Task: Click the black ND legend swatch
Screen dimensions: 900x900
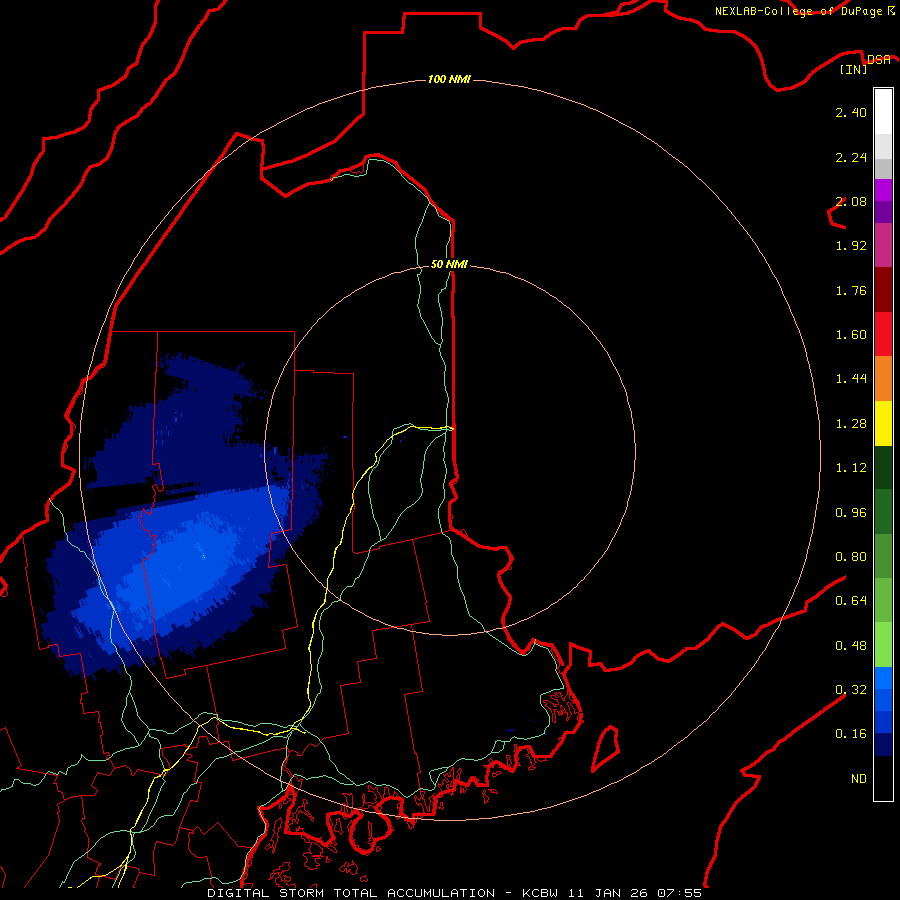Action: (x=883, y=778)
